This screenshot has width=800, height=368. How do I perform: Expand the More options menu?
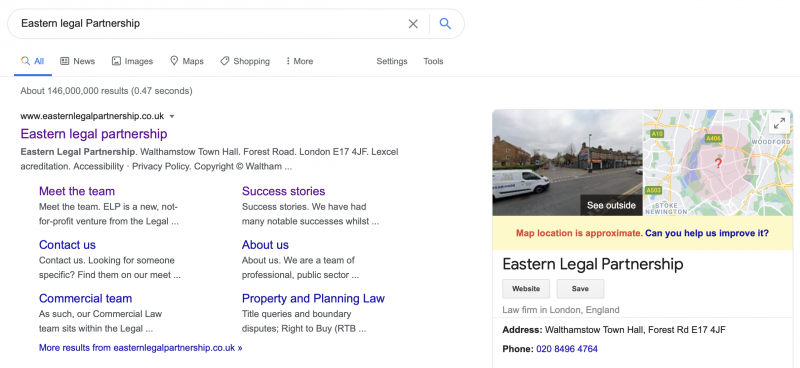pos(299,61)
